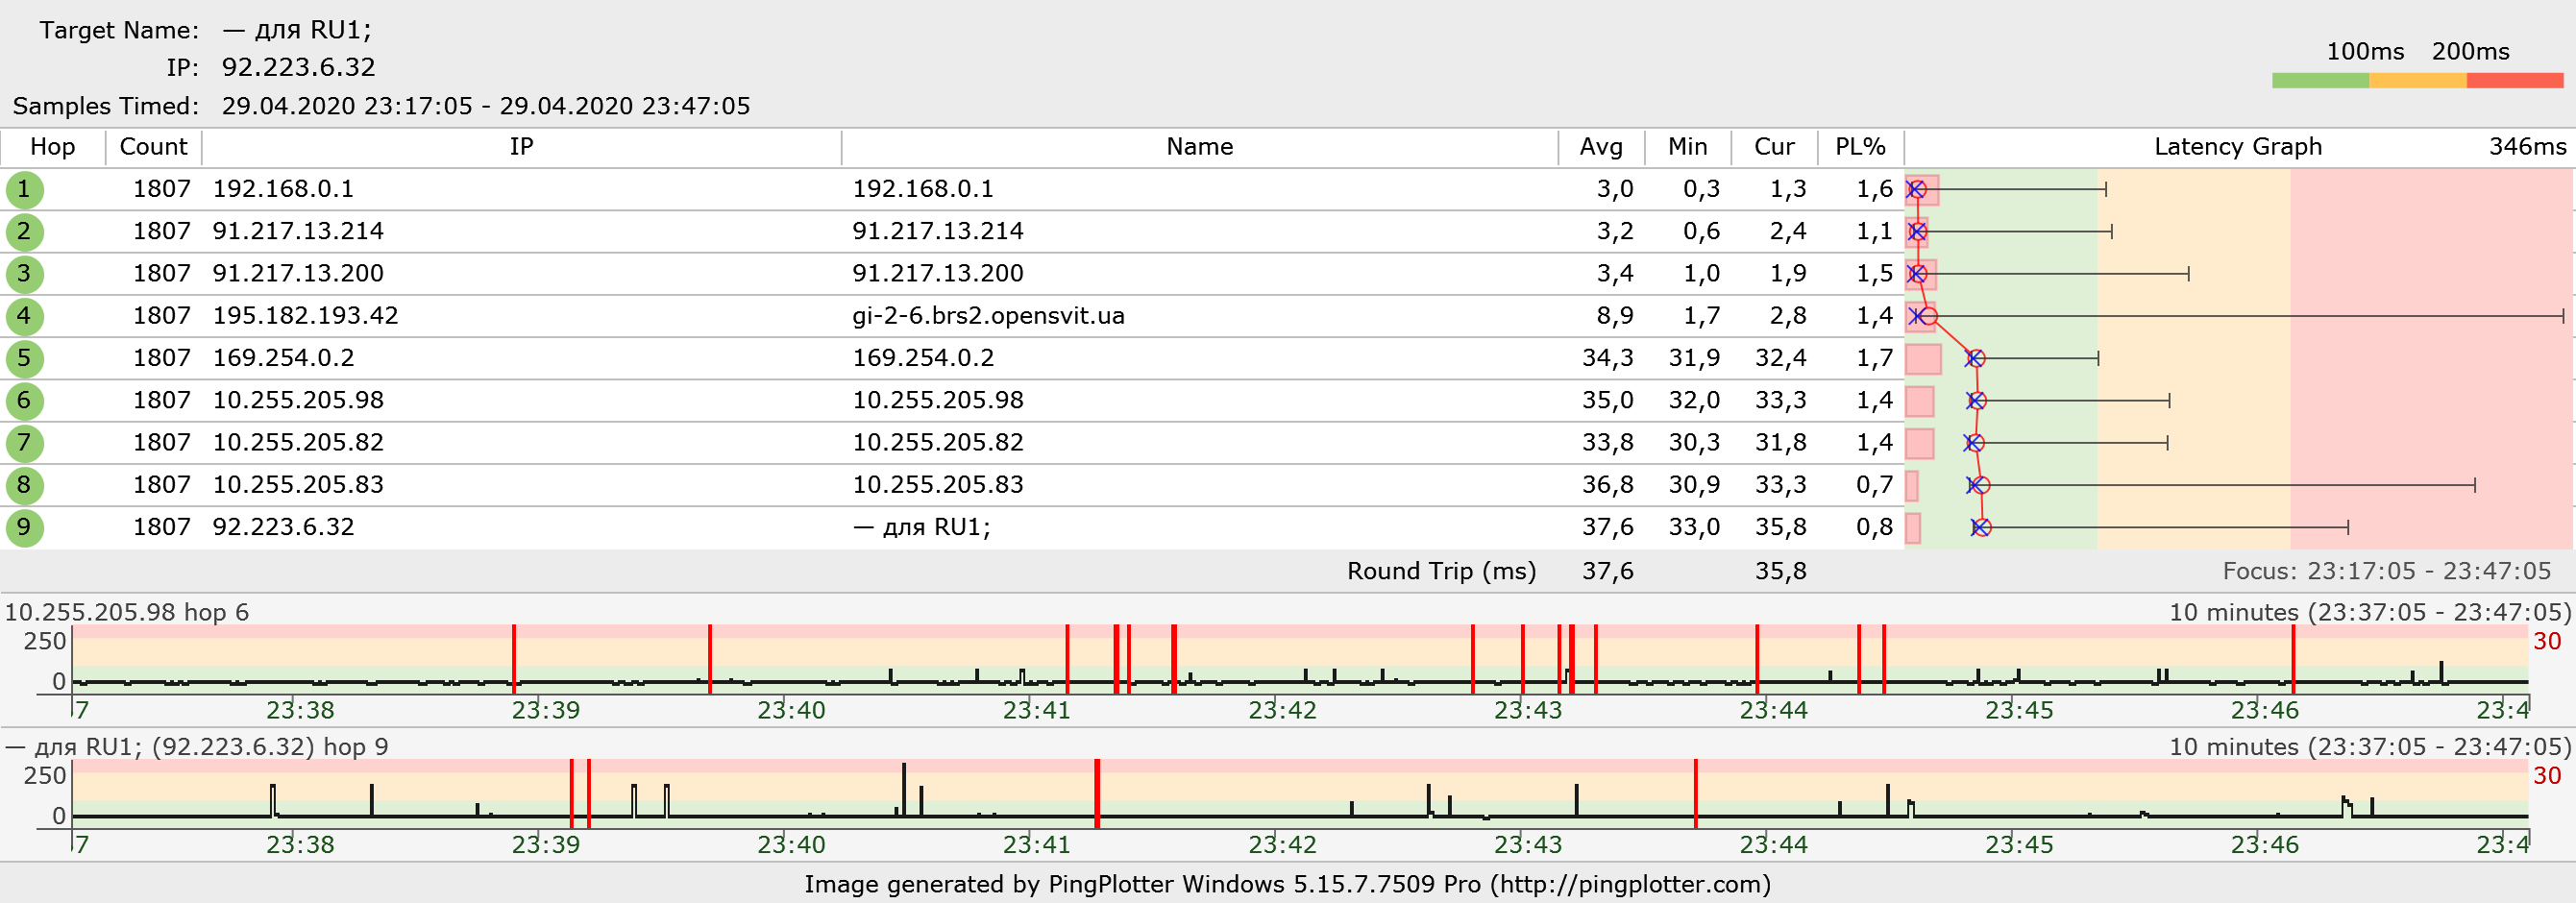2576x903 pixels.
Task: Click the Count column header
Action: point(153,147)
